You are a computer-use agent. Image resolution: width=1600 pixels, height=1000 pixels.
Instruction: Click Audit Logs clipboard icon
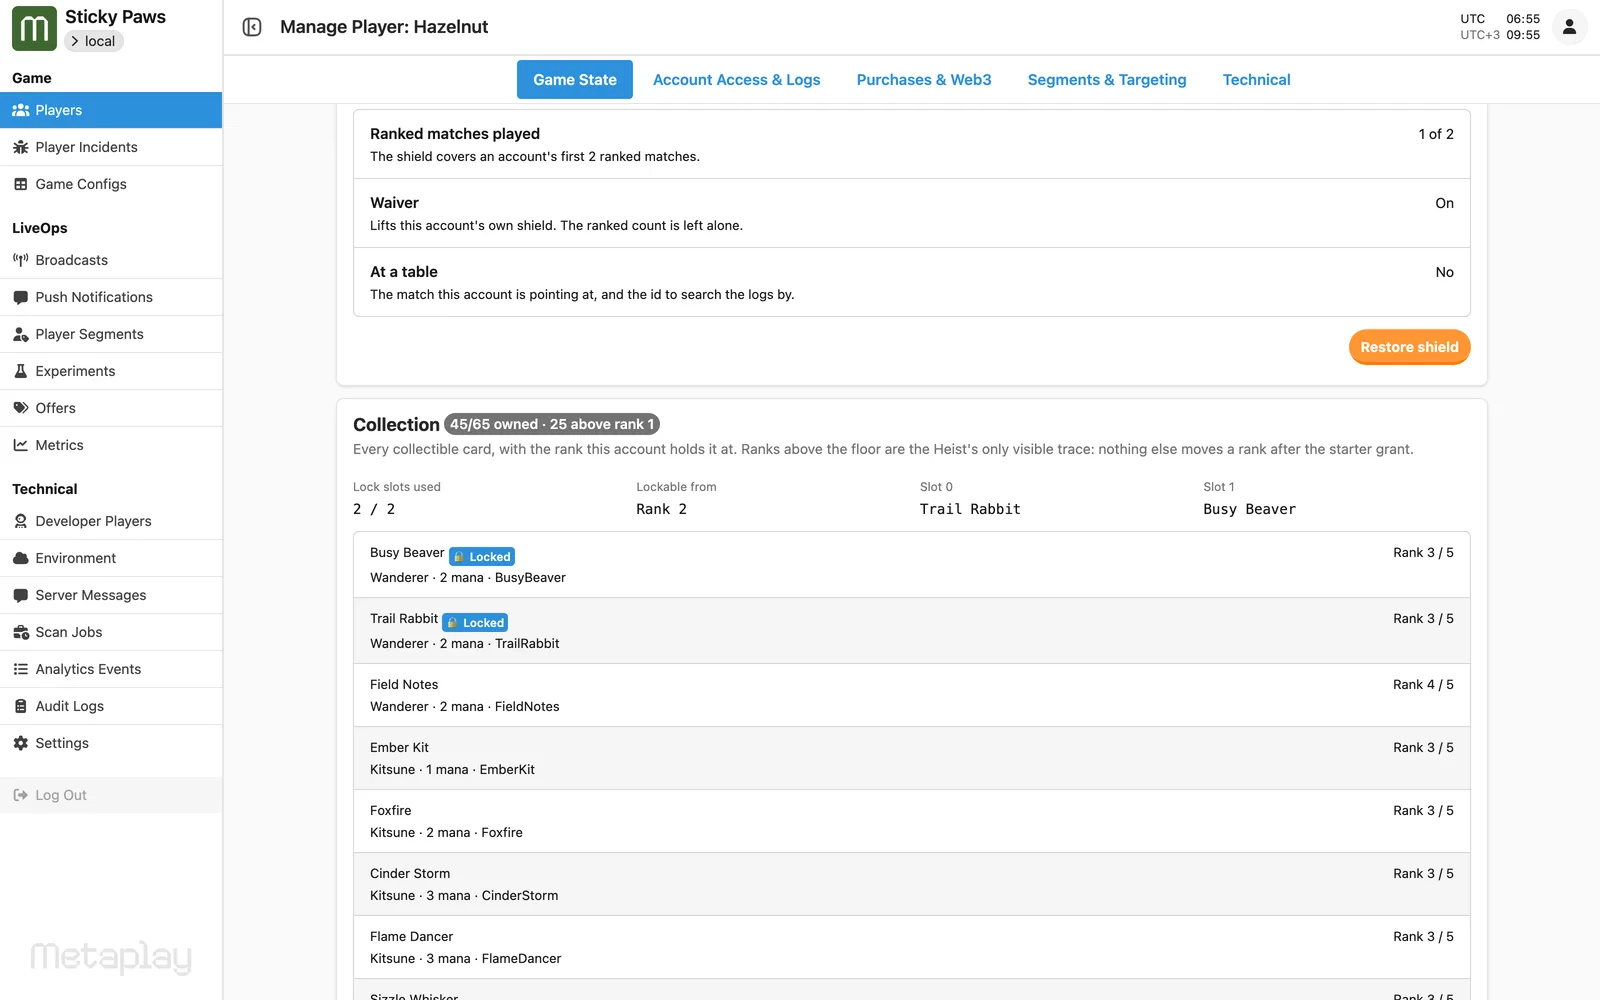tap(20, 706)
